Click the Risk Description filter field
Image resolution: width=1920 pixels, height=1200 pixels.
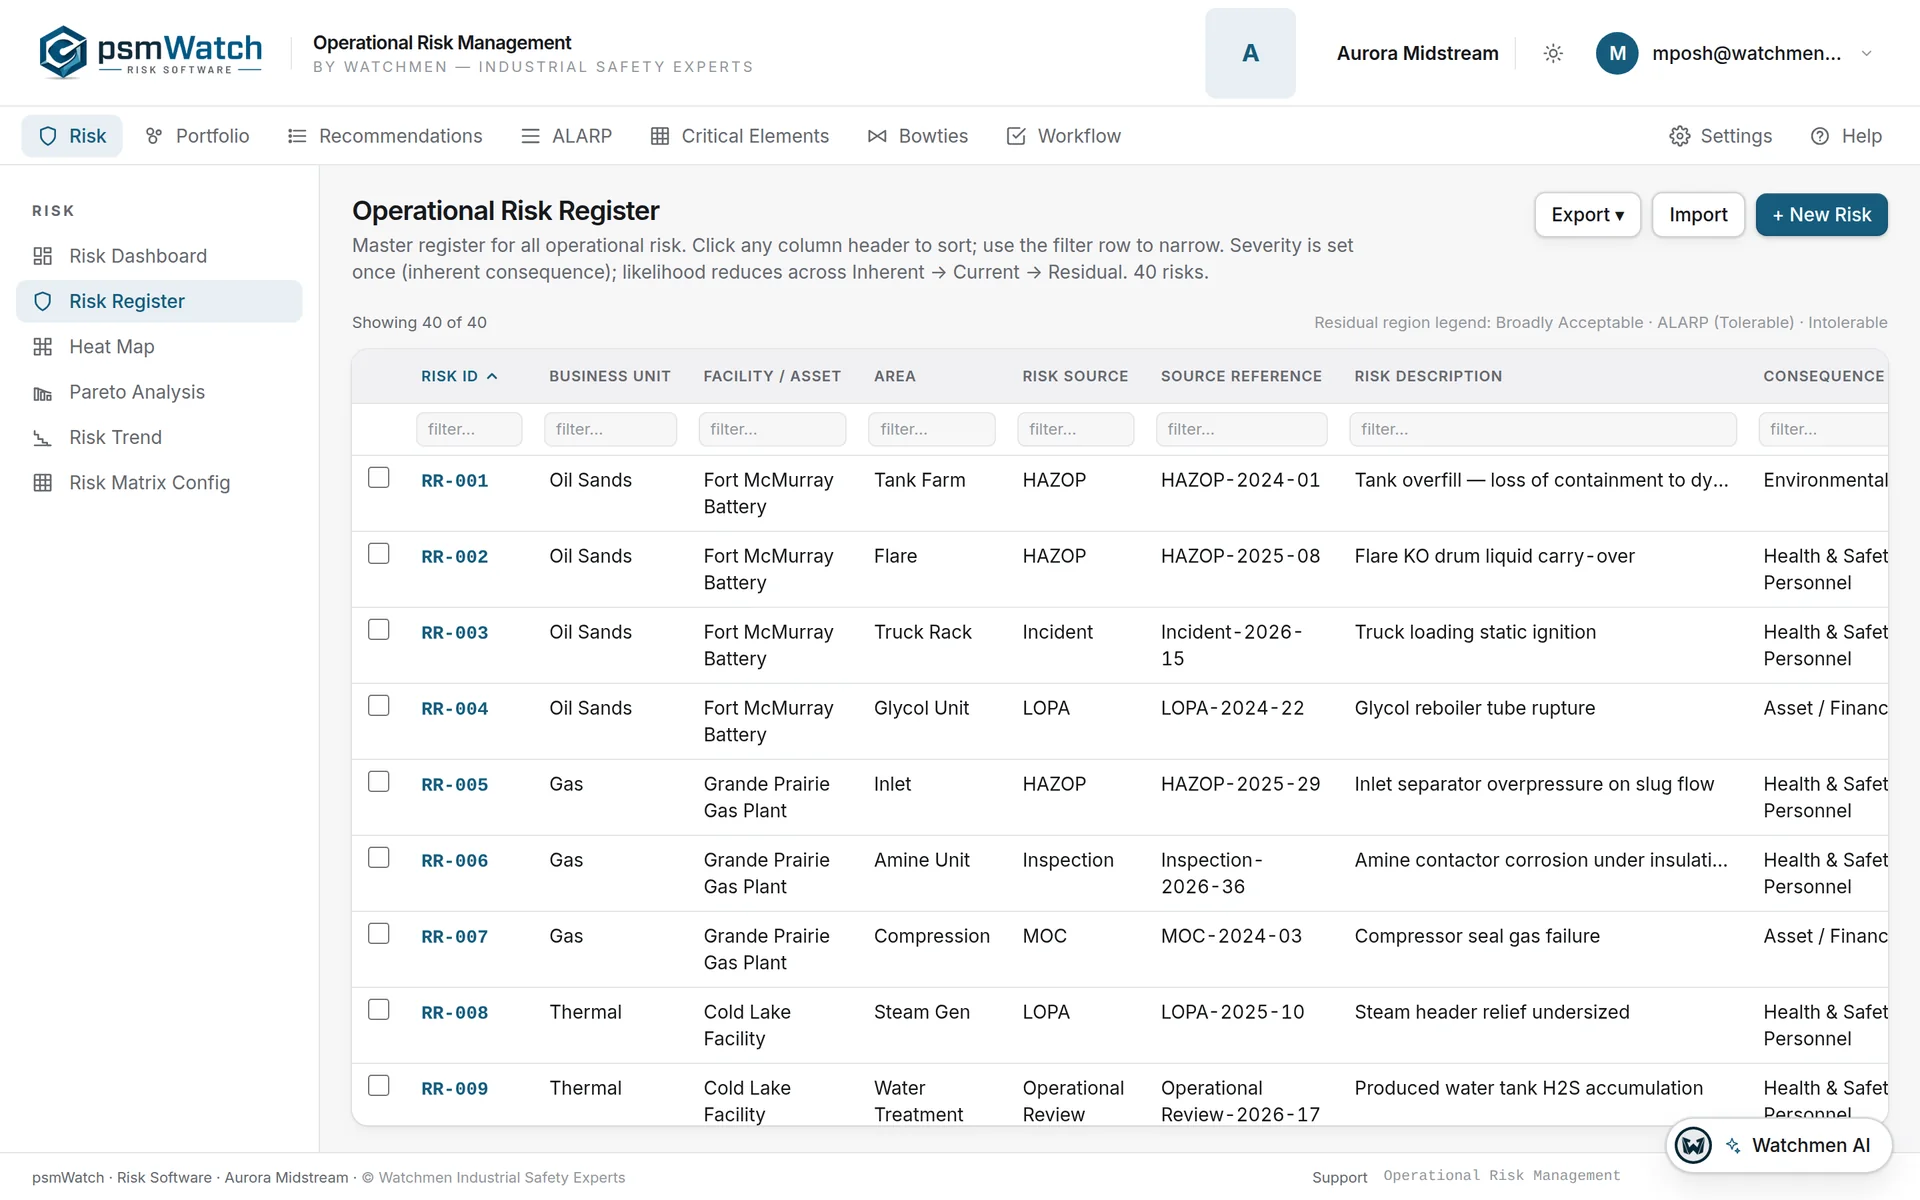1542,429
